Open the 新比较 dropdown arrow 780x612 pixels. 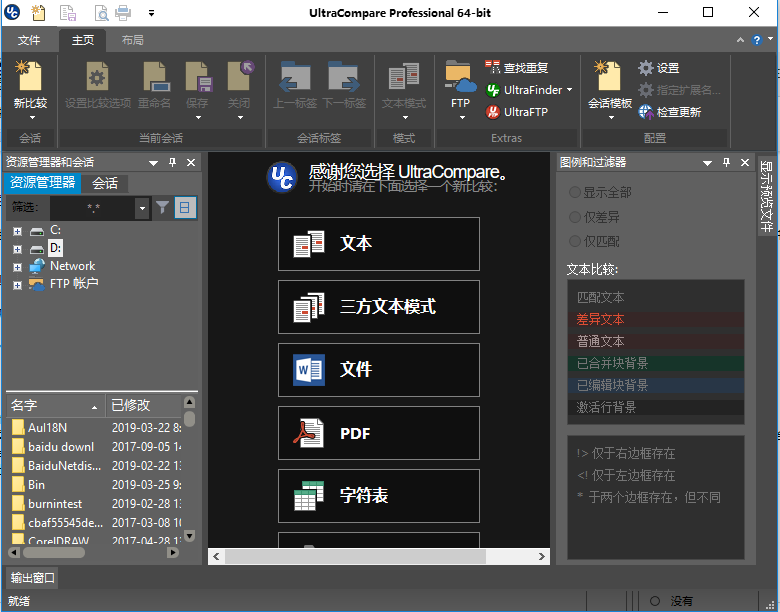(32, 117)
